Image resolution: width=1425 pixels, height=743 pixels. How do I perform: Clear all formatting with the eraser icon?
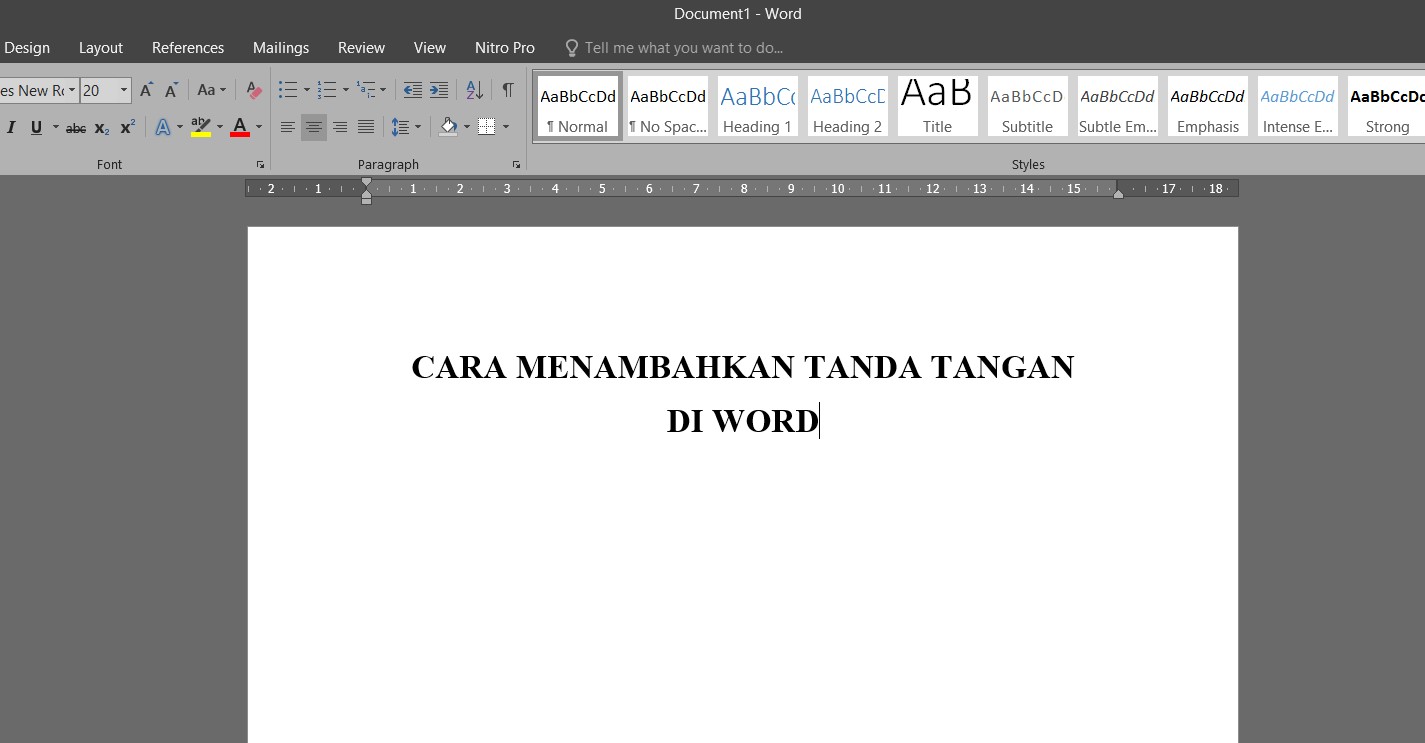pos(254,90)
